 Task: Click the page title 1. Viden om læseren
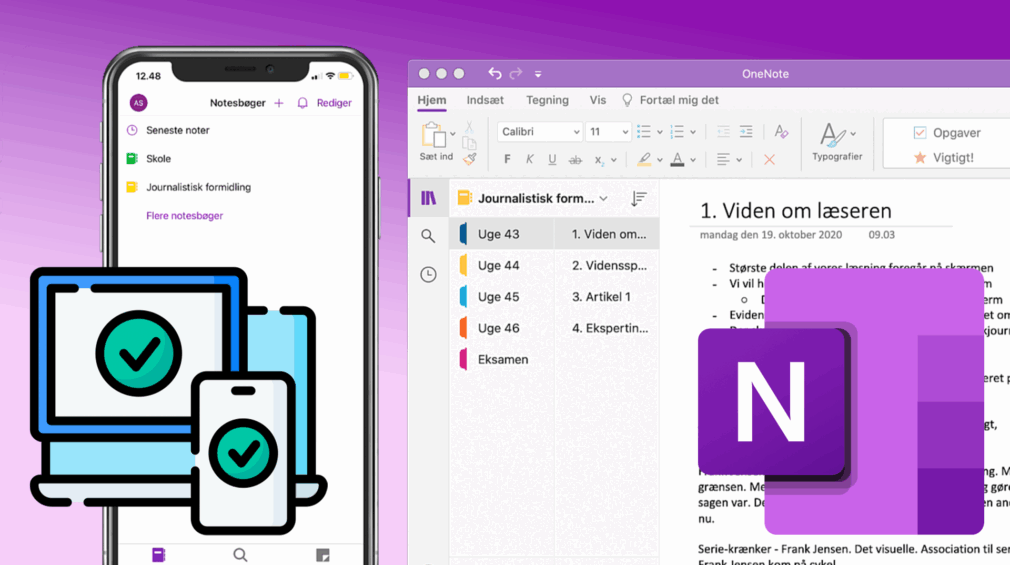coord(796,211)
